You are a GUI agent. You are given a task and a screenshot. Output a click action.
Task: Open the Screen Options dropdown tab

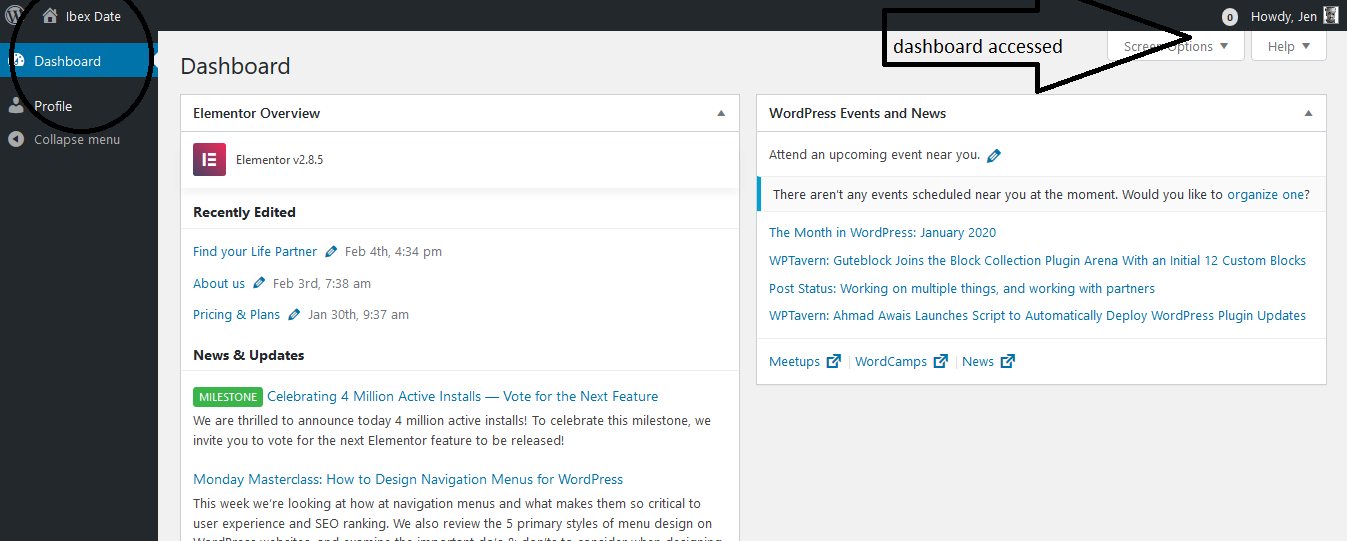pyautogui.click(x=1176, y=46)
